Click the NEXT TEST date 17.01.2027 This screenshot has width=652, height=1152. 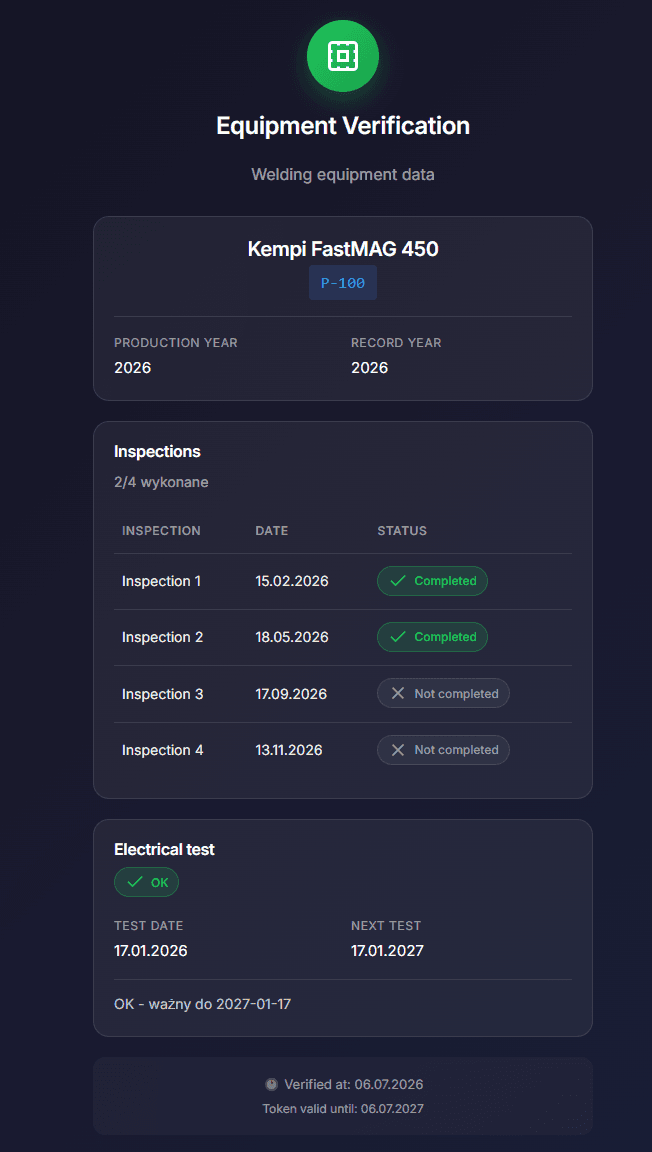pyautogui.click(x=387, y=951)
